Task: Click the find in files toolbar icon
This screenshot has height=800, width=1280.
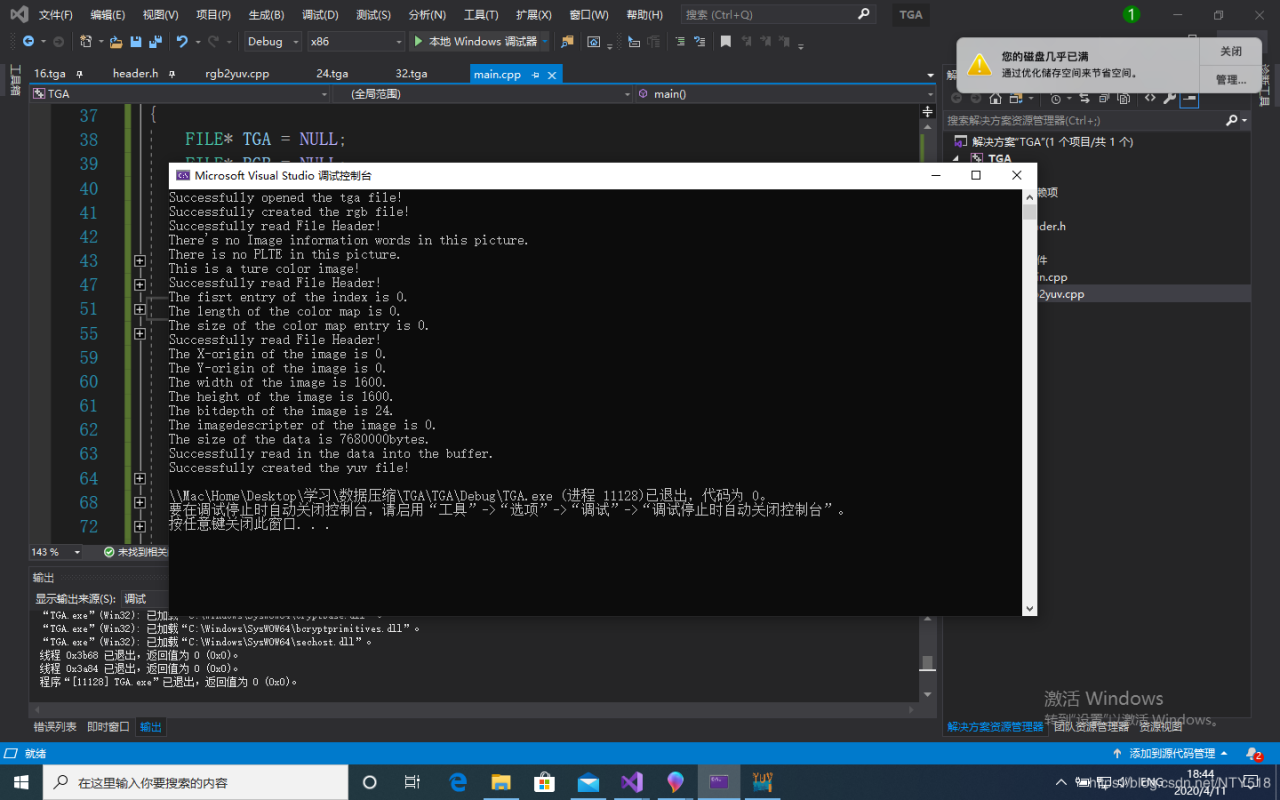Action: 567,41
